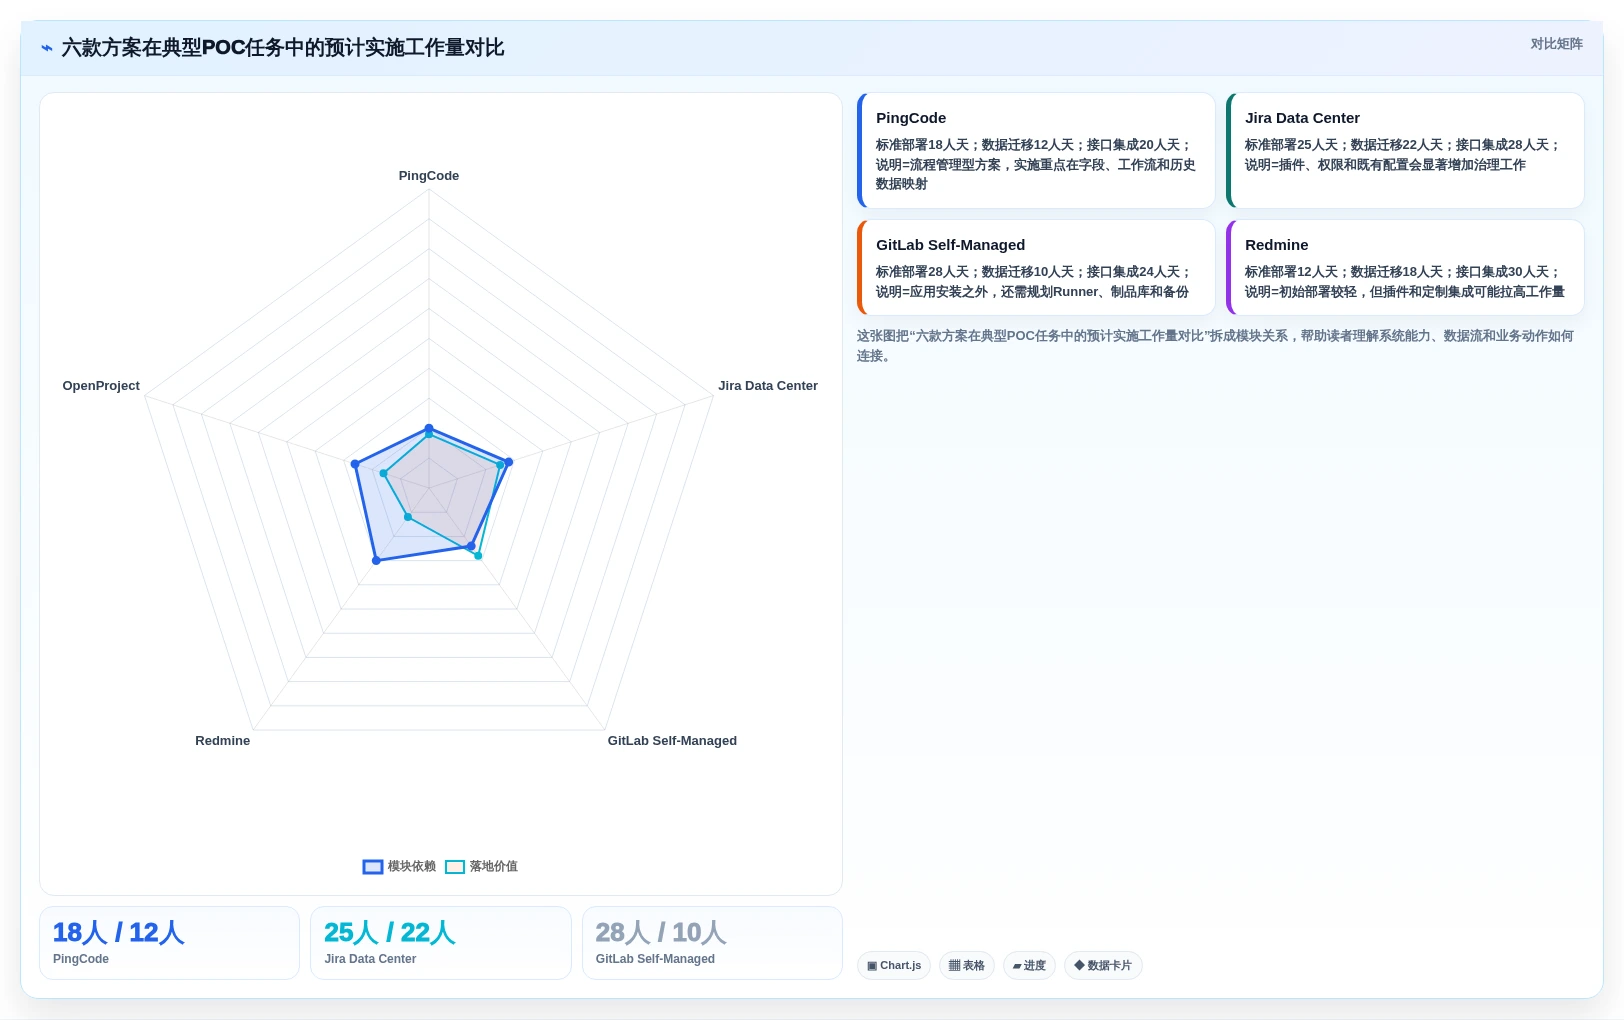The height and width of the screenshot is (1020, 1624).
Task: Select the 18人 / 12人 PingCode stat card
Action: (x=169, y=943)
